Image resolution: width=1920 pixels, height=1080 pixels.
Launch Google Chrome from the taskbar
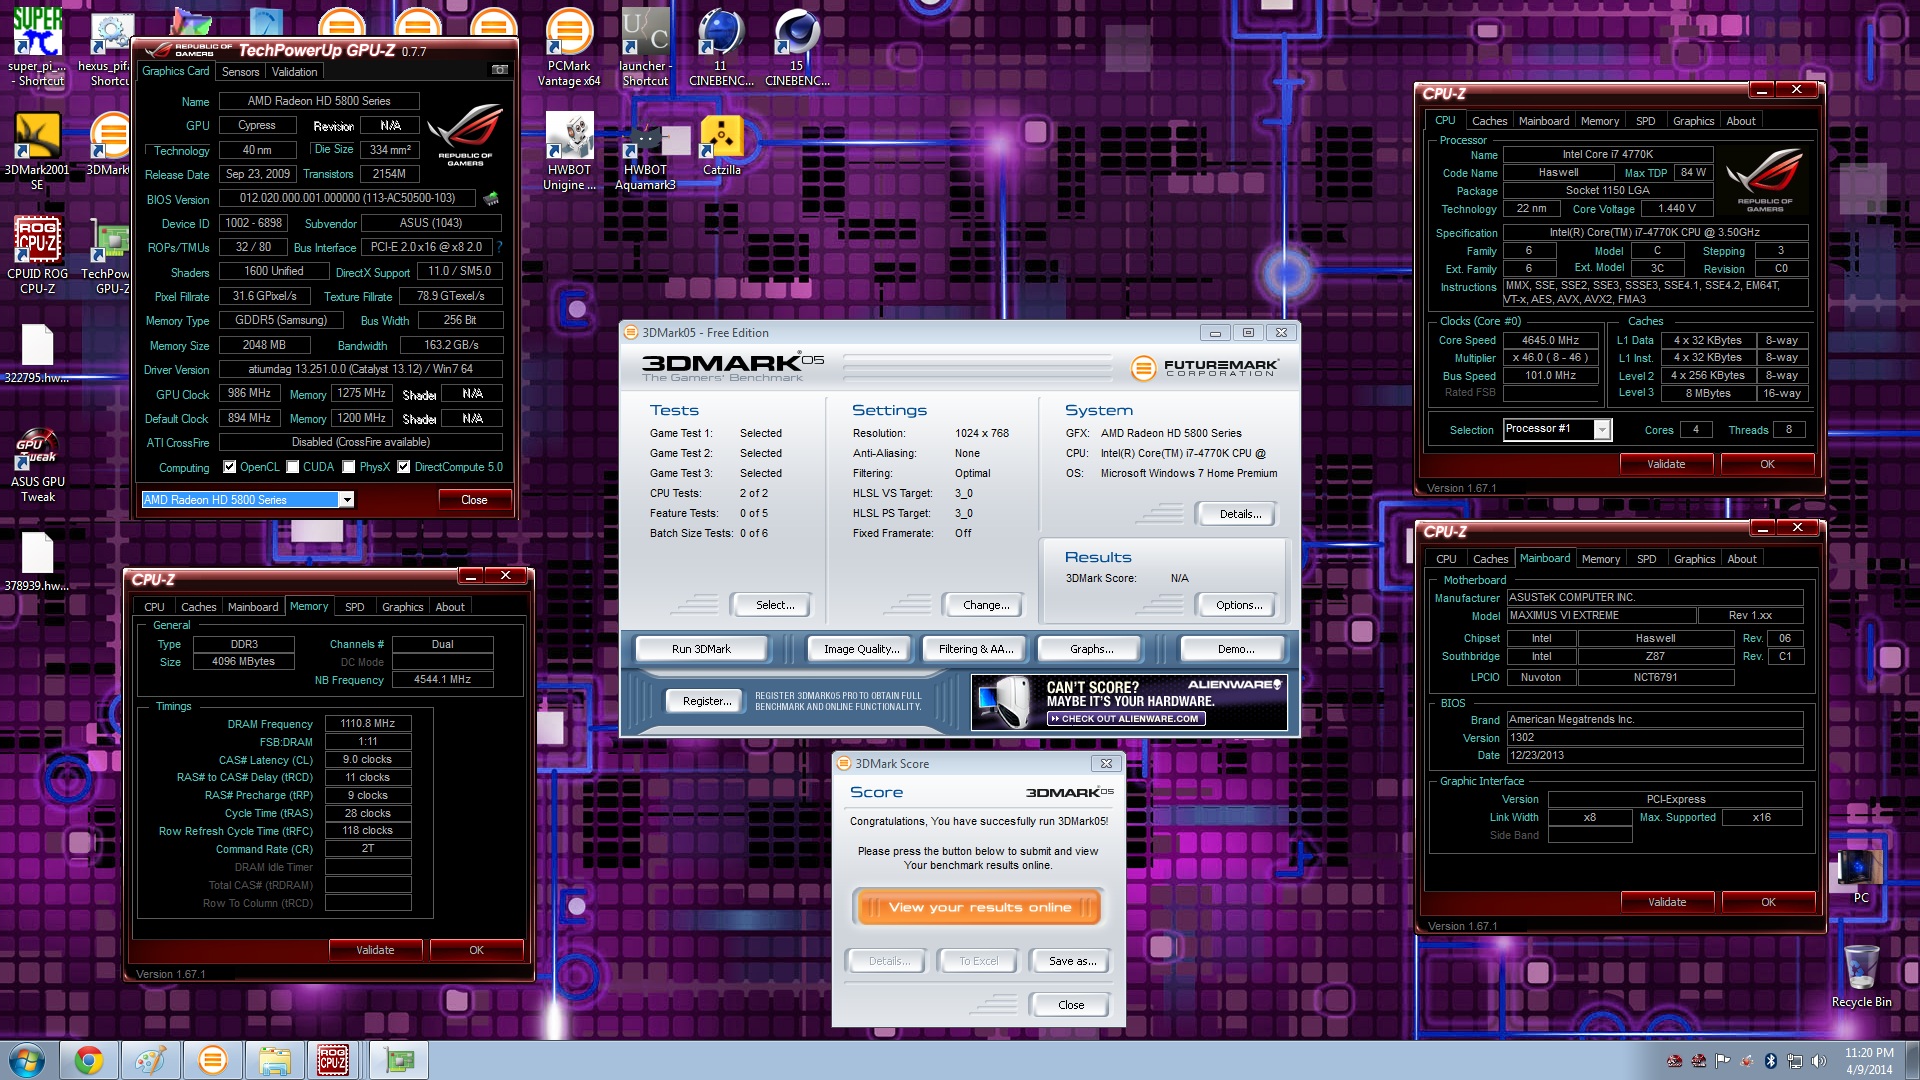point(88,1060)
